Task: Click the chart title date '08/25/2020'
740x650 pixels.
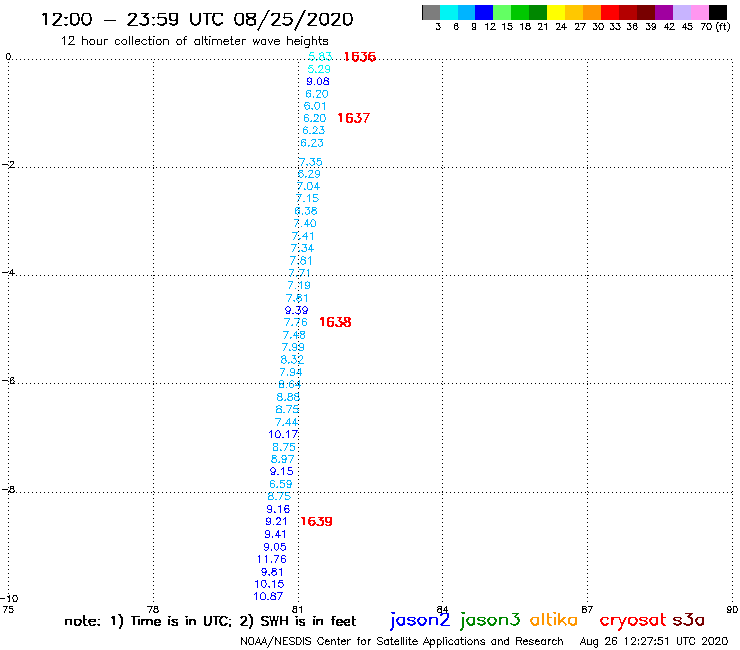Action: (293, 19)
